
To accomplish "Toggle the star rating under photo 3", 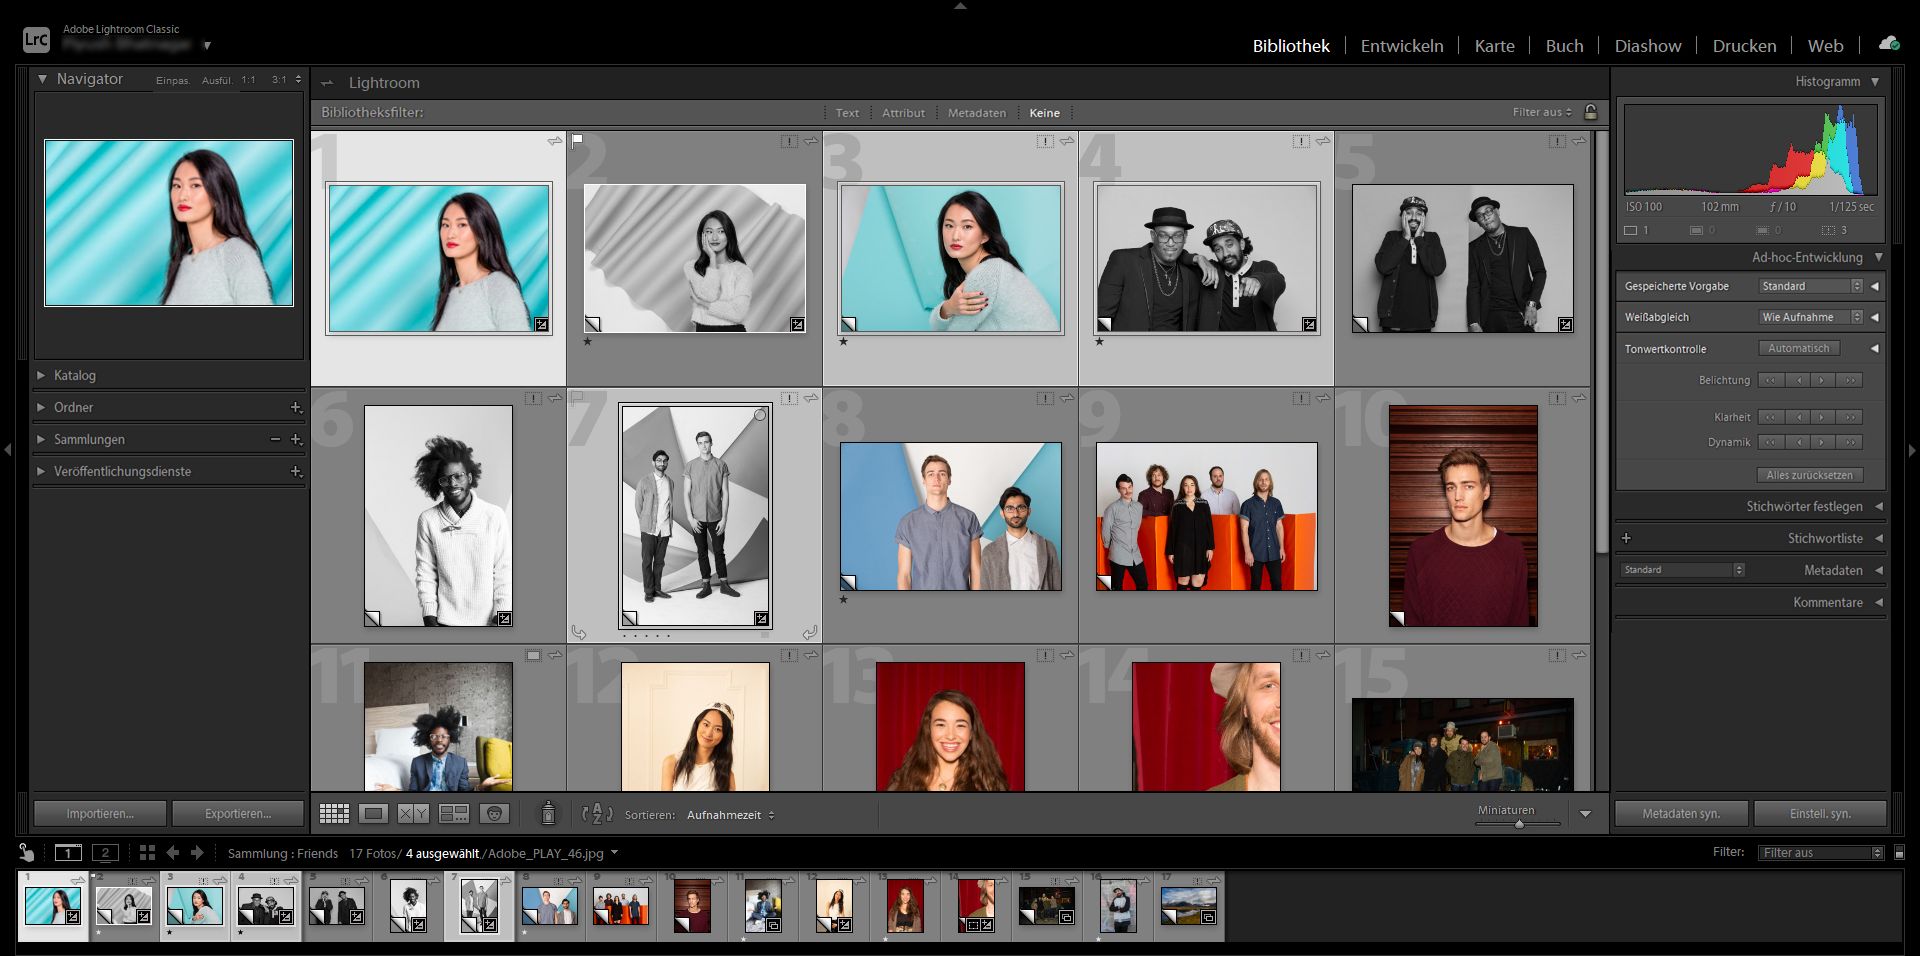I will coord(845,342).
